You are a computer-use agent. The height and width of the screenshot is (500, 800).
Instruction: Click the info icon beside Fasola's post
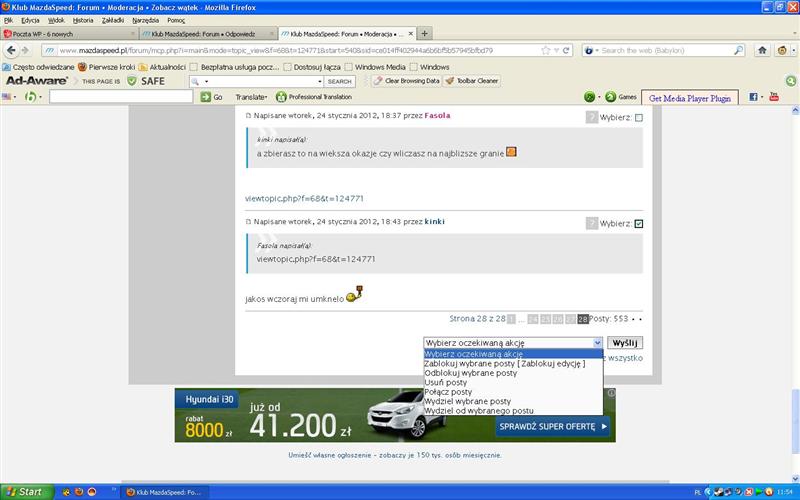[x=592, y=118]
